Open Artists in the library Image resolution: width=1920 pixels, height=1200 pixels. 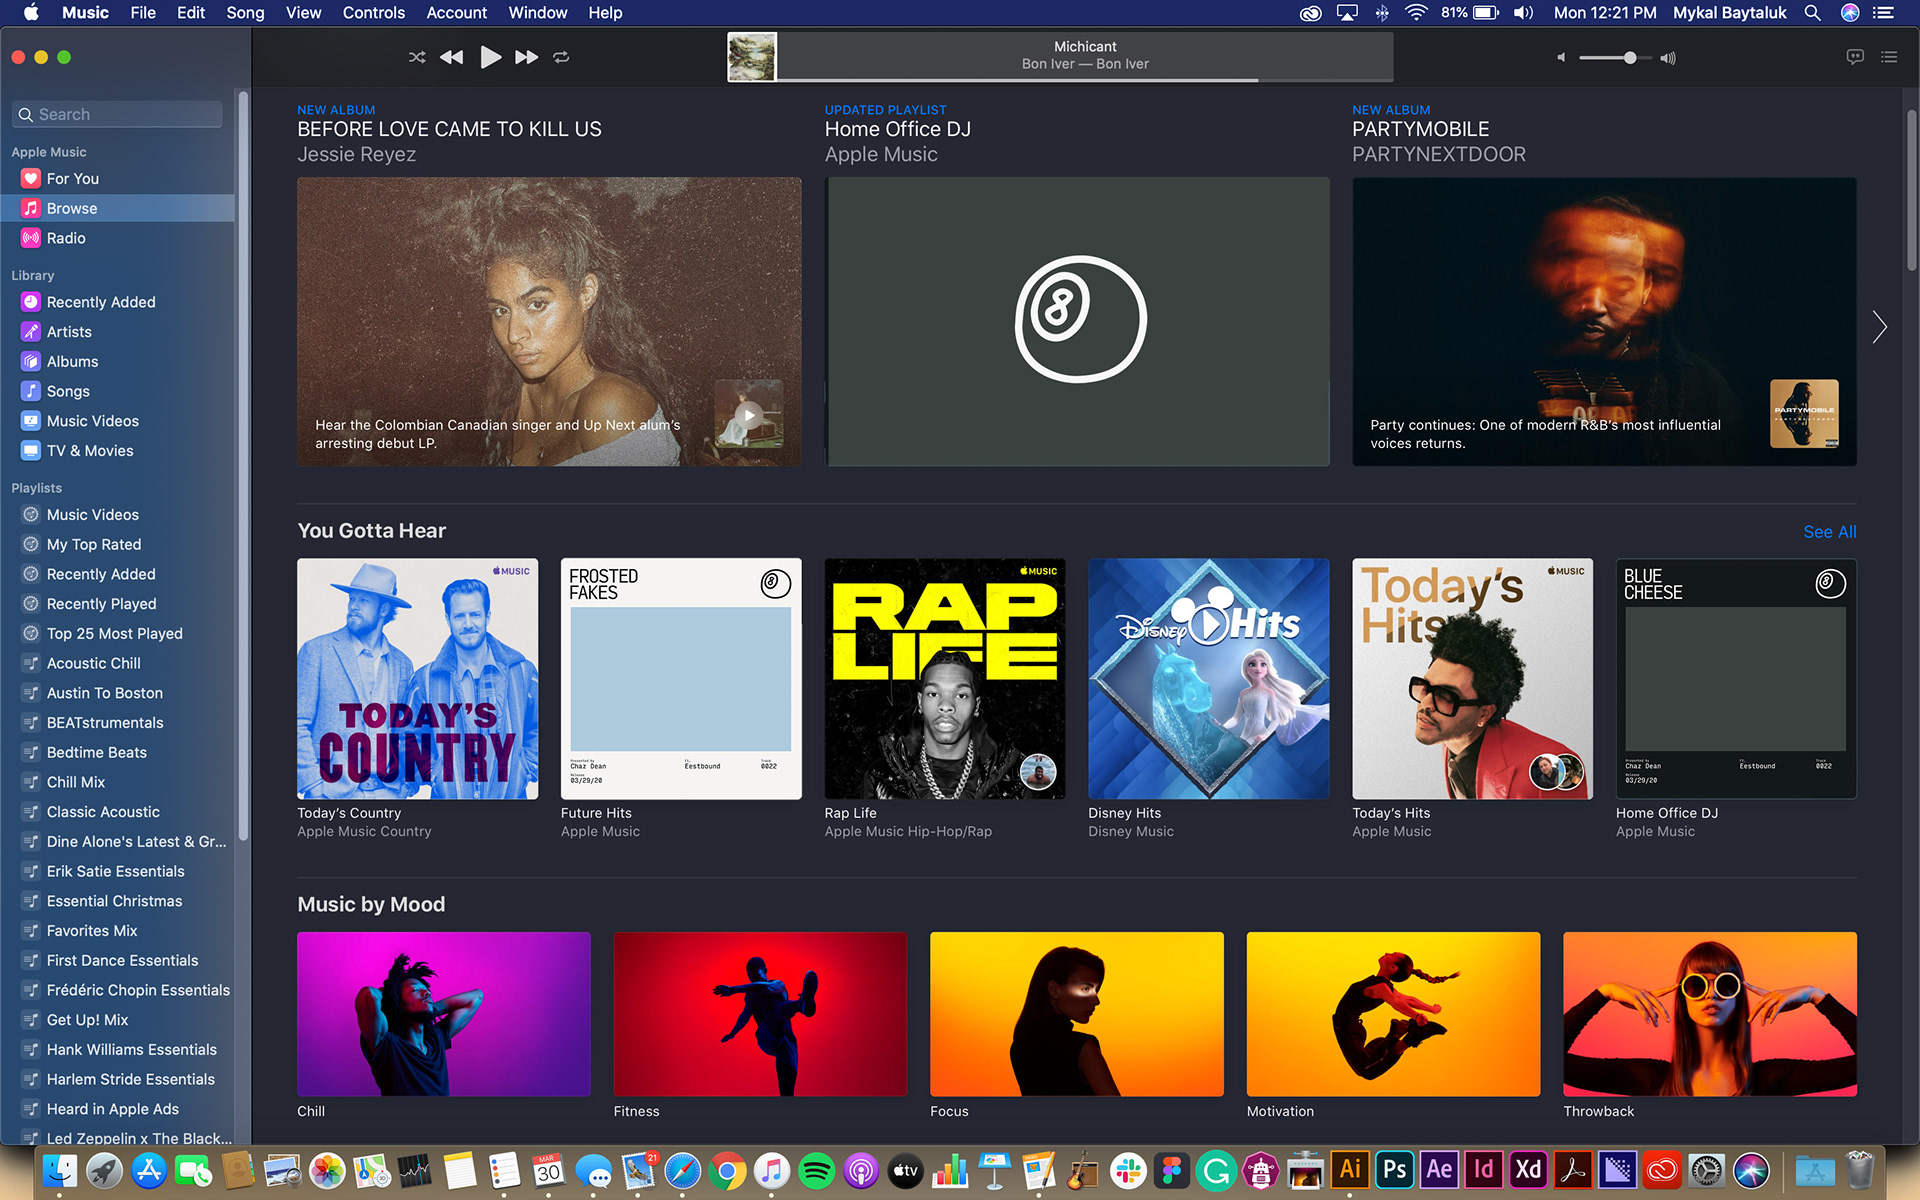(117, 332)
